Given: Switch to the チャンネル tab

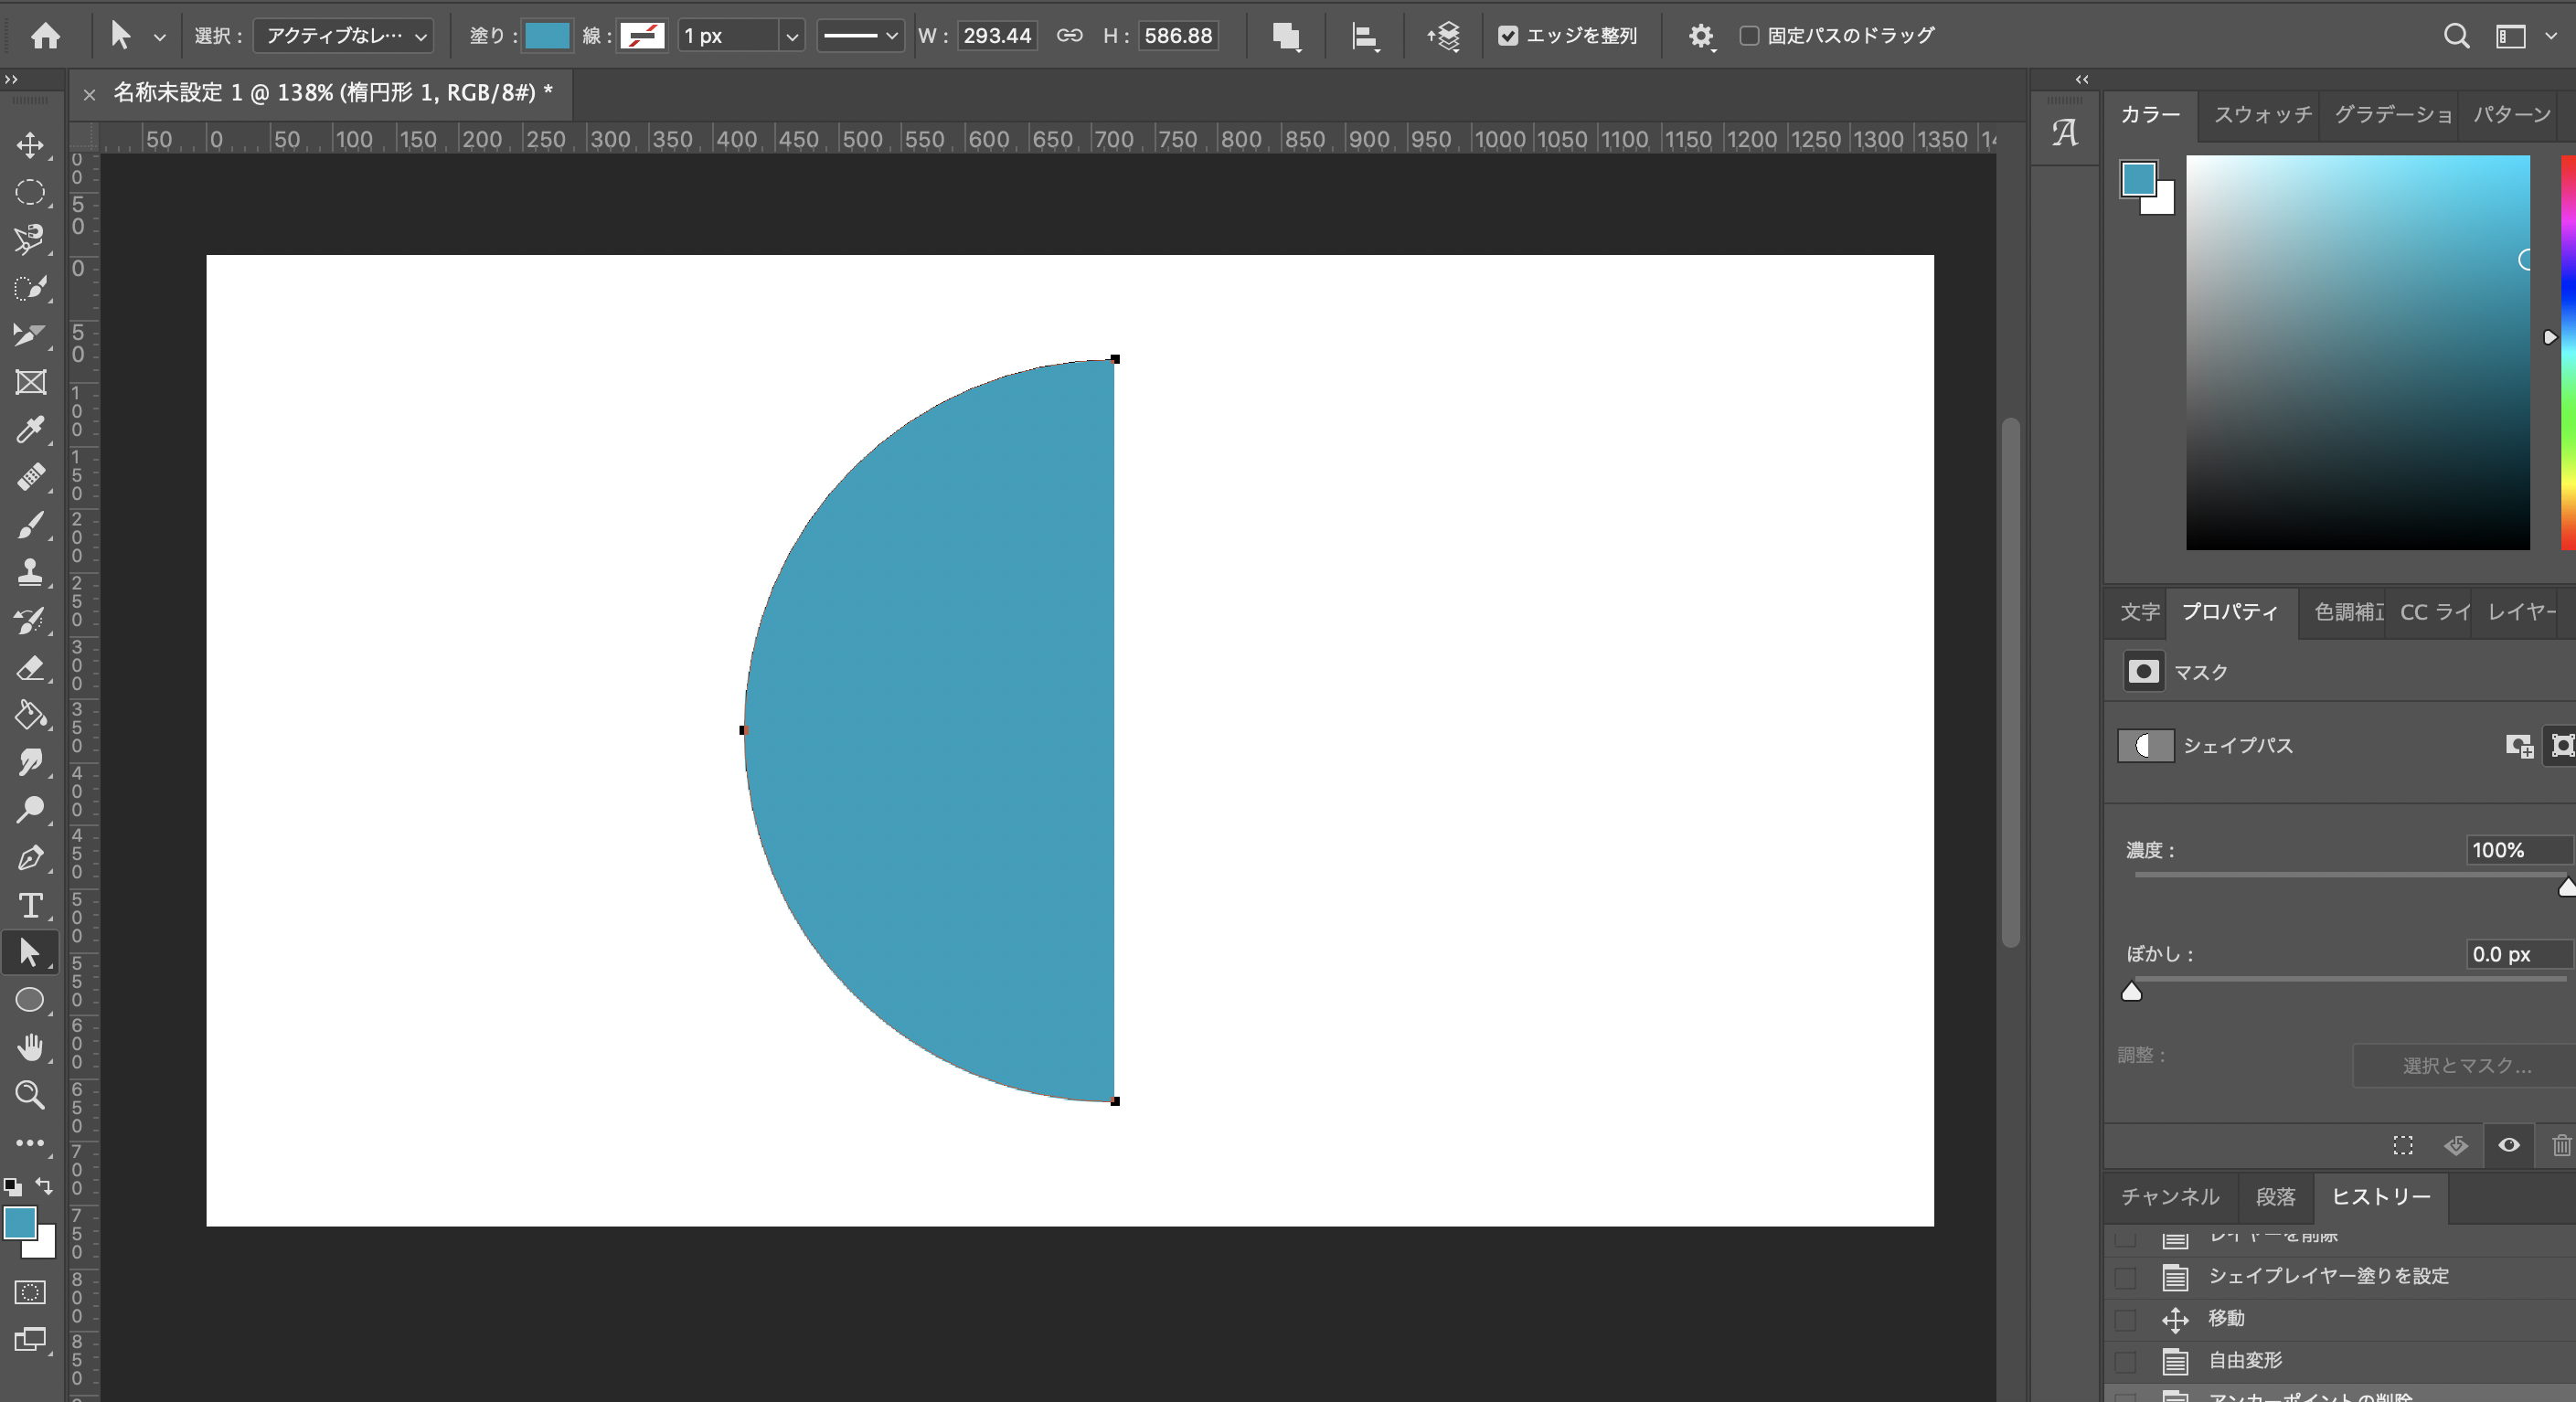Looking at the screenshot, I should pyautogui.click(x=2169, y=1197).
